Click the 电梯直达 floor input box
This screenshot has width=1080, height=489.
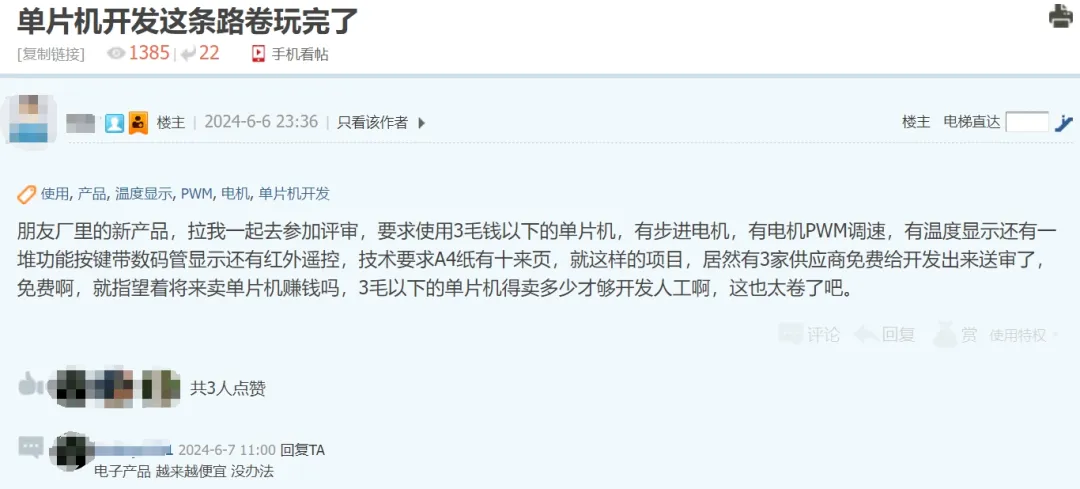click(x=1027, y=123)
